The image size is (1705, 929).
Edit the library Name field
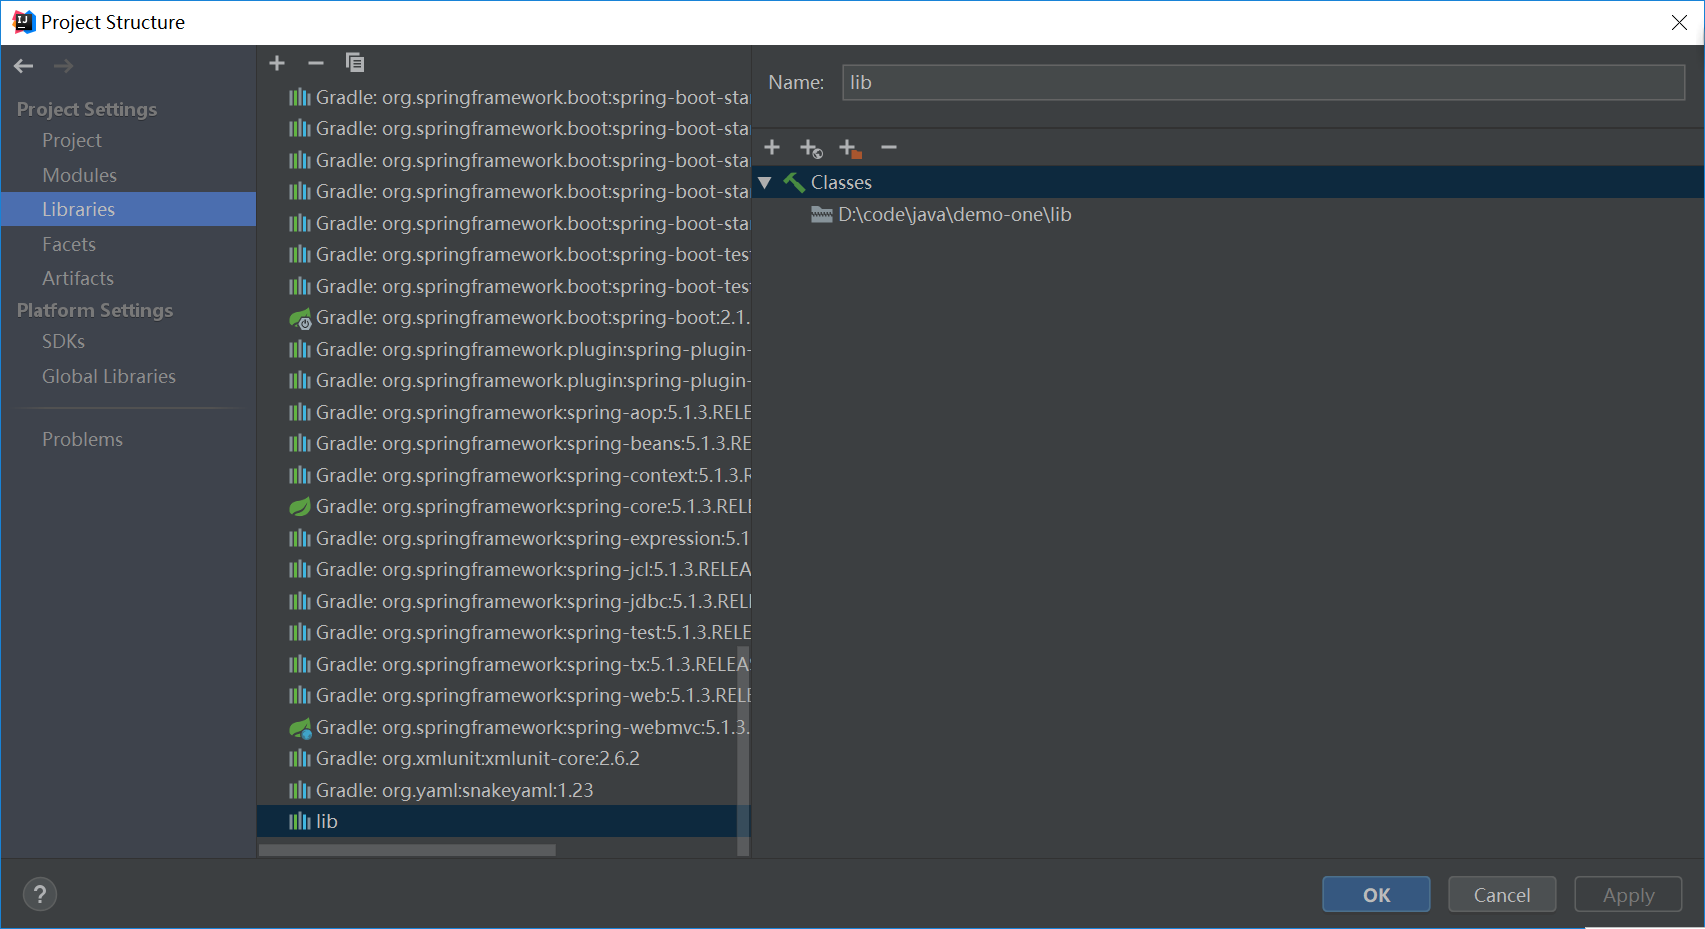1262,82
